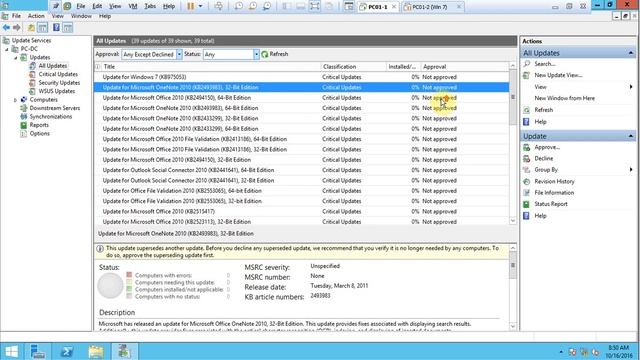640x360 pixels.
Task: Click the Approve icon in the Update section
Action: (527, 147)
